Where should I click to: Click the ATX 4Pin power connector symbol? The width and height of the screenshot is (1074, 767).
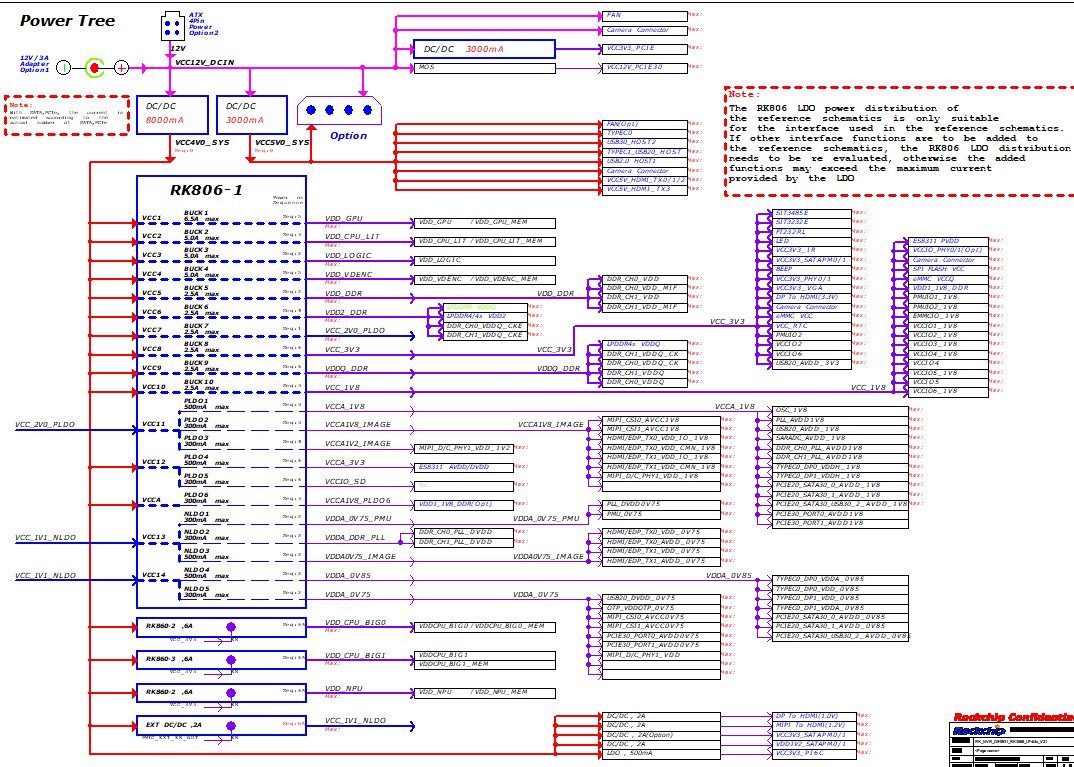click(x=172, y=26)
